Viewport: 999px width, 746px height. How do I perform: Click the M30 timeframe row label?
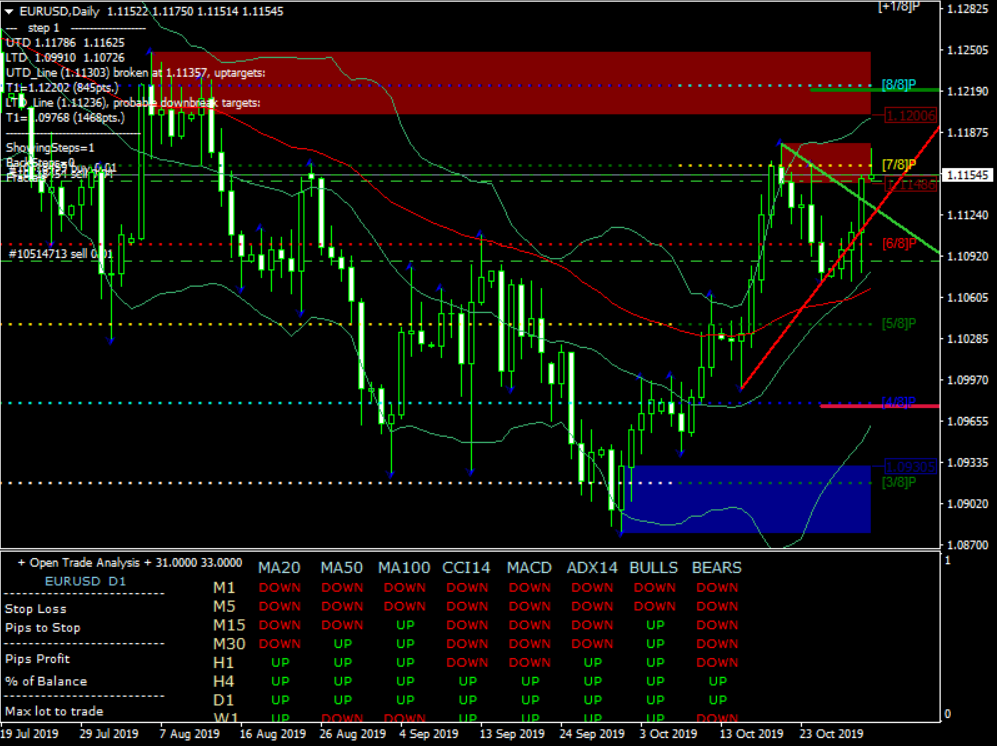(229, 644)
